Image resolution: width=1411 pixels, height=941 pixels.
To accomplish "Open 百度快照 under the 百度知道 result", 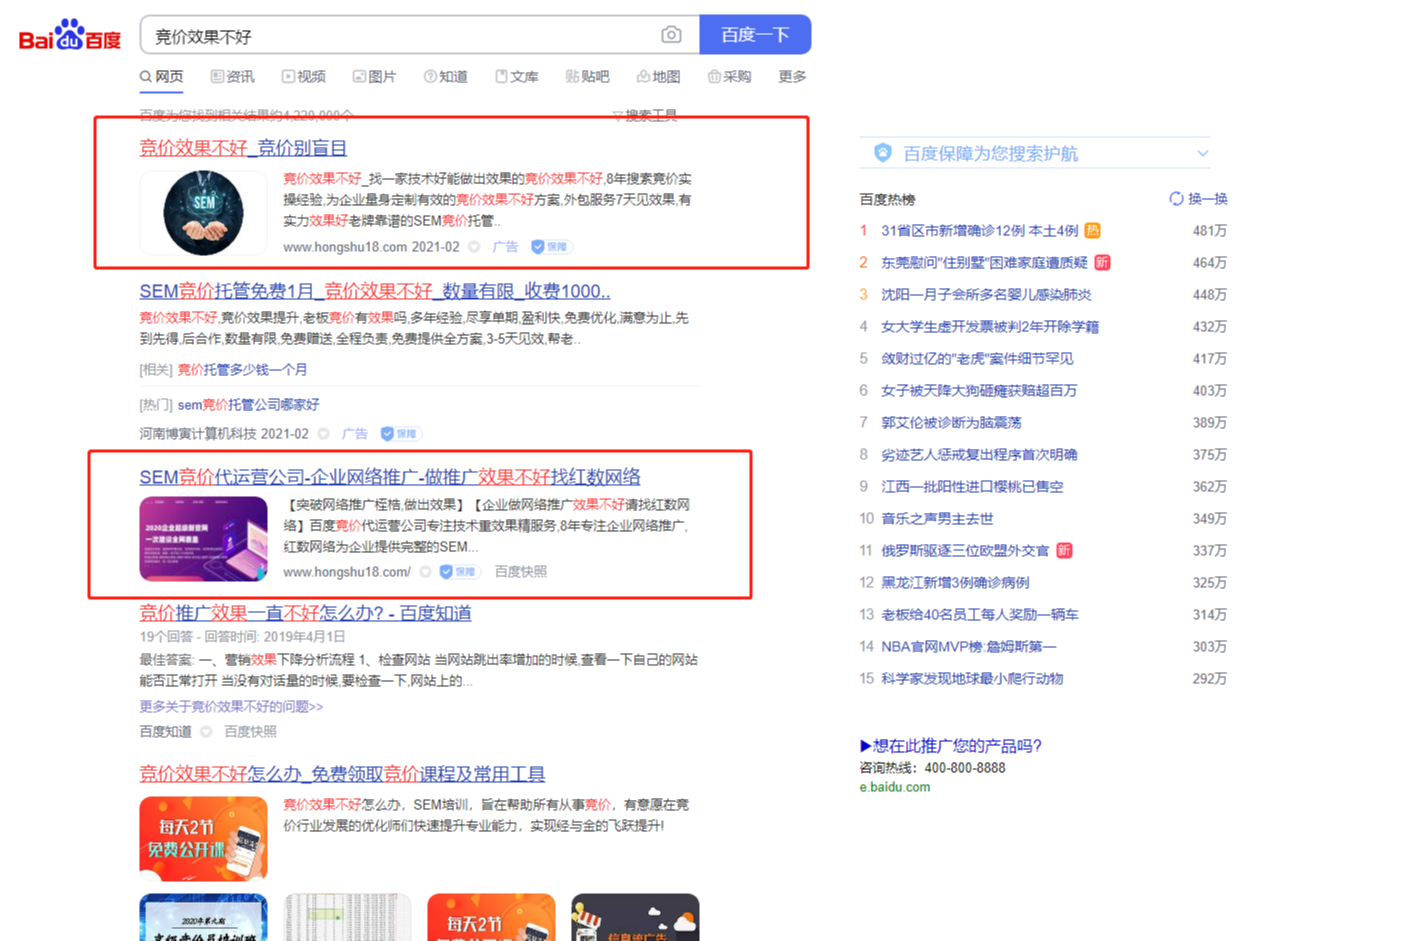I will click(x=250, y=732).
